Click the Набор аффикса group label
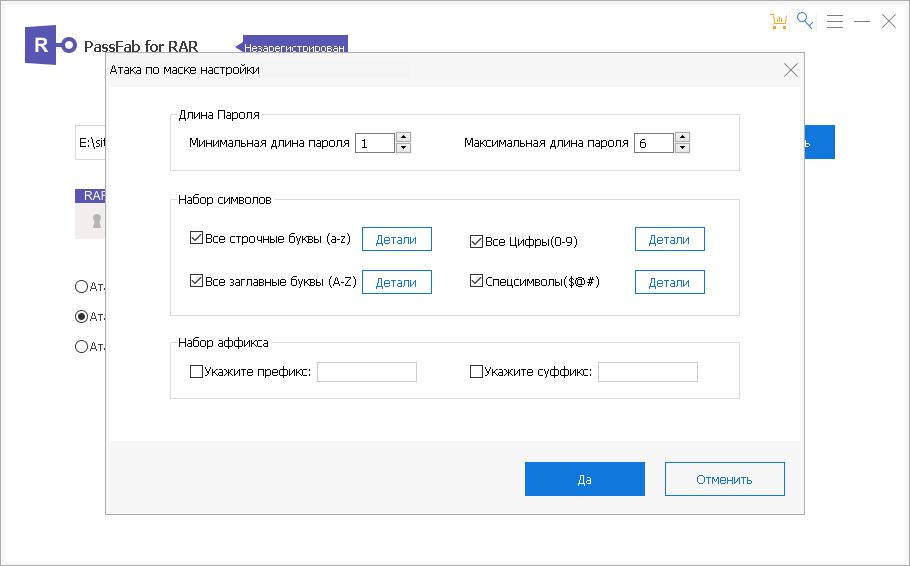Viewport: 910px width, 566px height. 223,343
